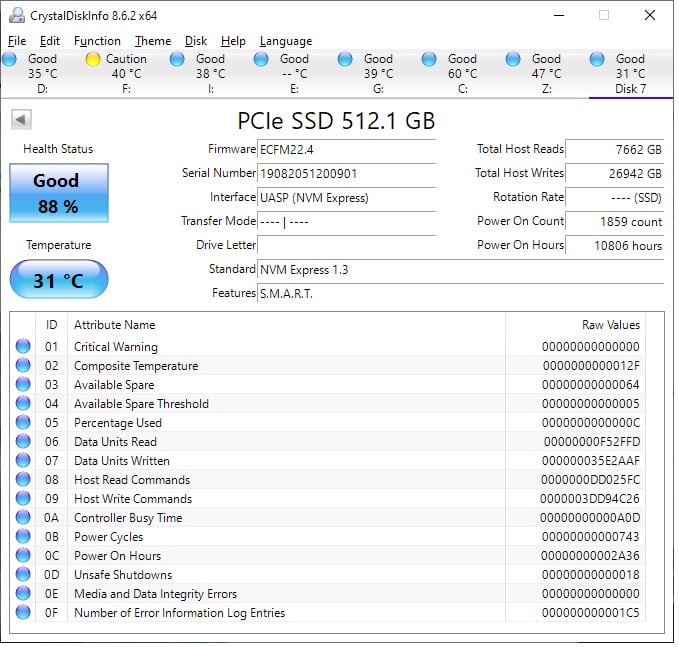The height and width of the screenshot is (647, 679).
Task: Click raw value 000000000012F
Action: [591, 366]
